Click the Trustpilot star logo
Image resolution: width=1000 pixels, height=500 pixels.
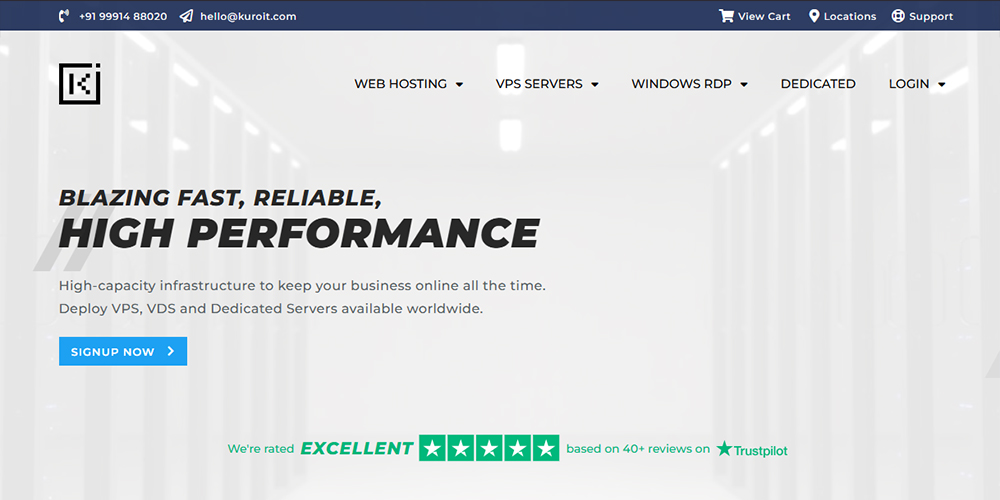(724, 449)
